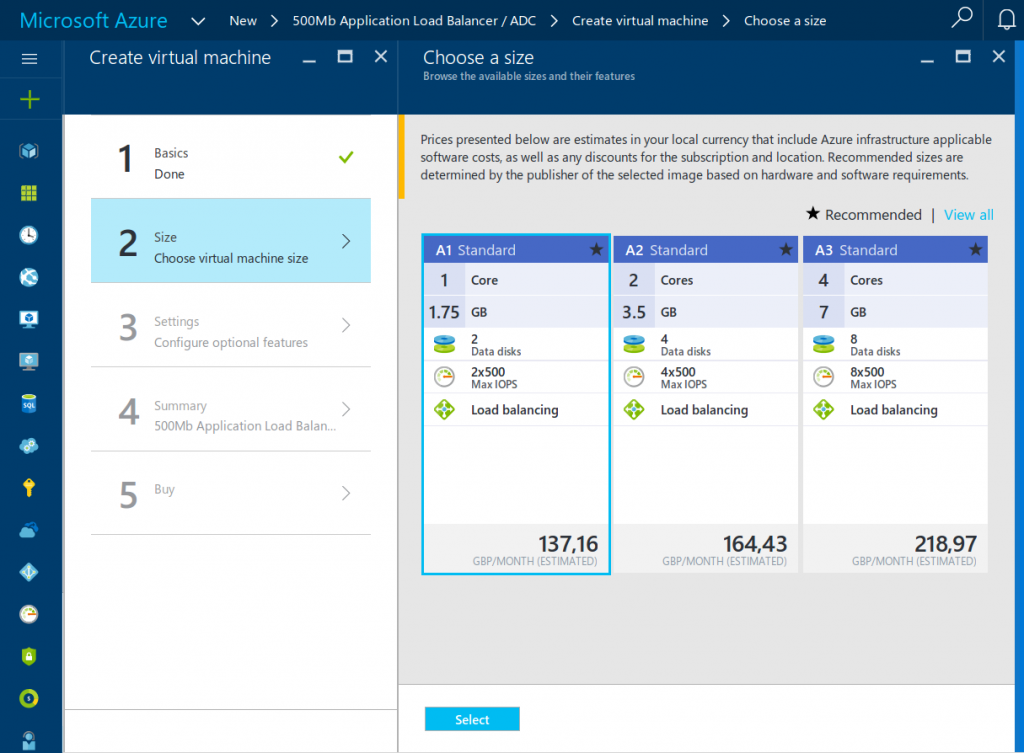1024x753 pixels.
Task: Expand the Microsoft Azure breadcrumb dropdown arrow
Action: click(198, 20)
